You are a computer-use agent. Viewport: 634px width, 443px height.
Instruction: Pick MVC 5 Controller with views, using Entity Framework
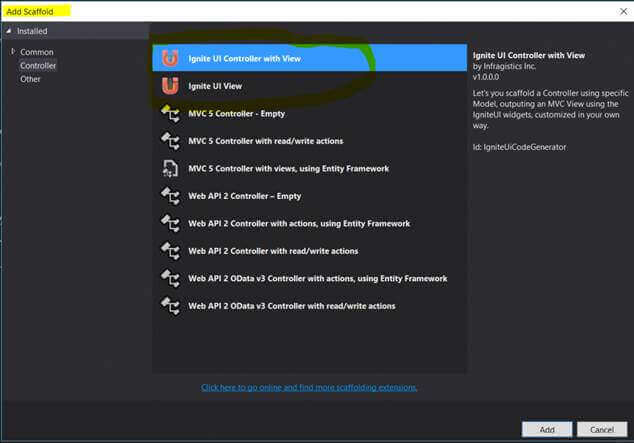(x=310, y=169)
